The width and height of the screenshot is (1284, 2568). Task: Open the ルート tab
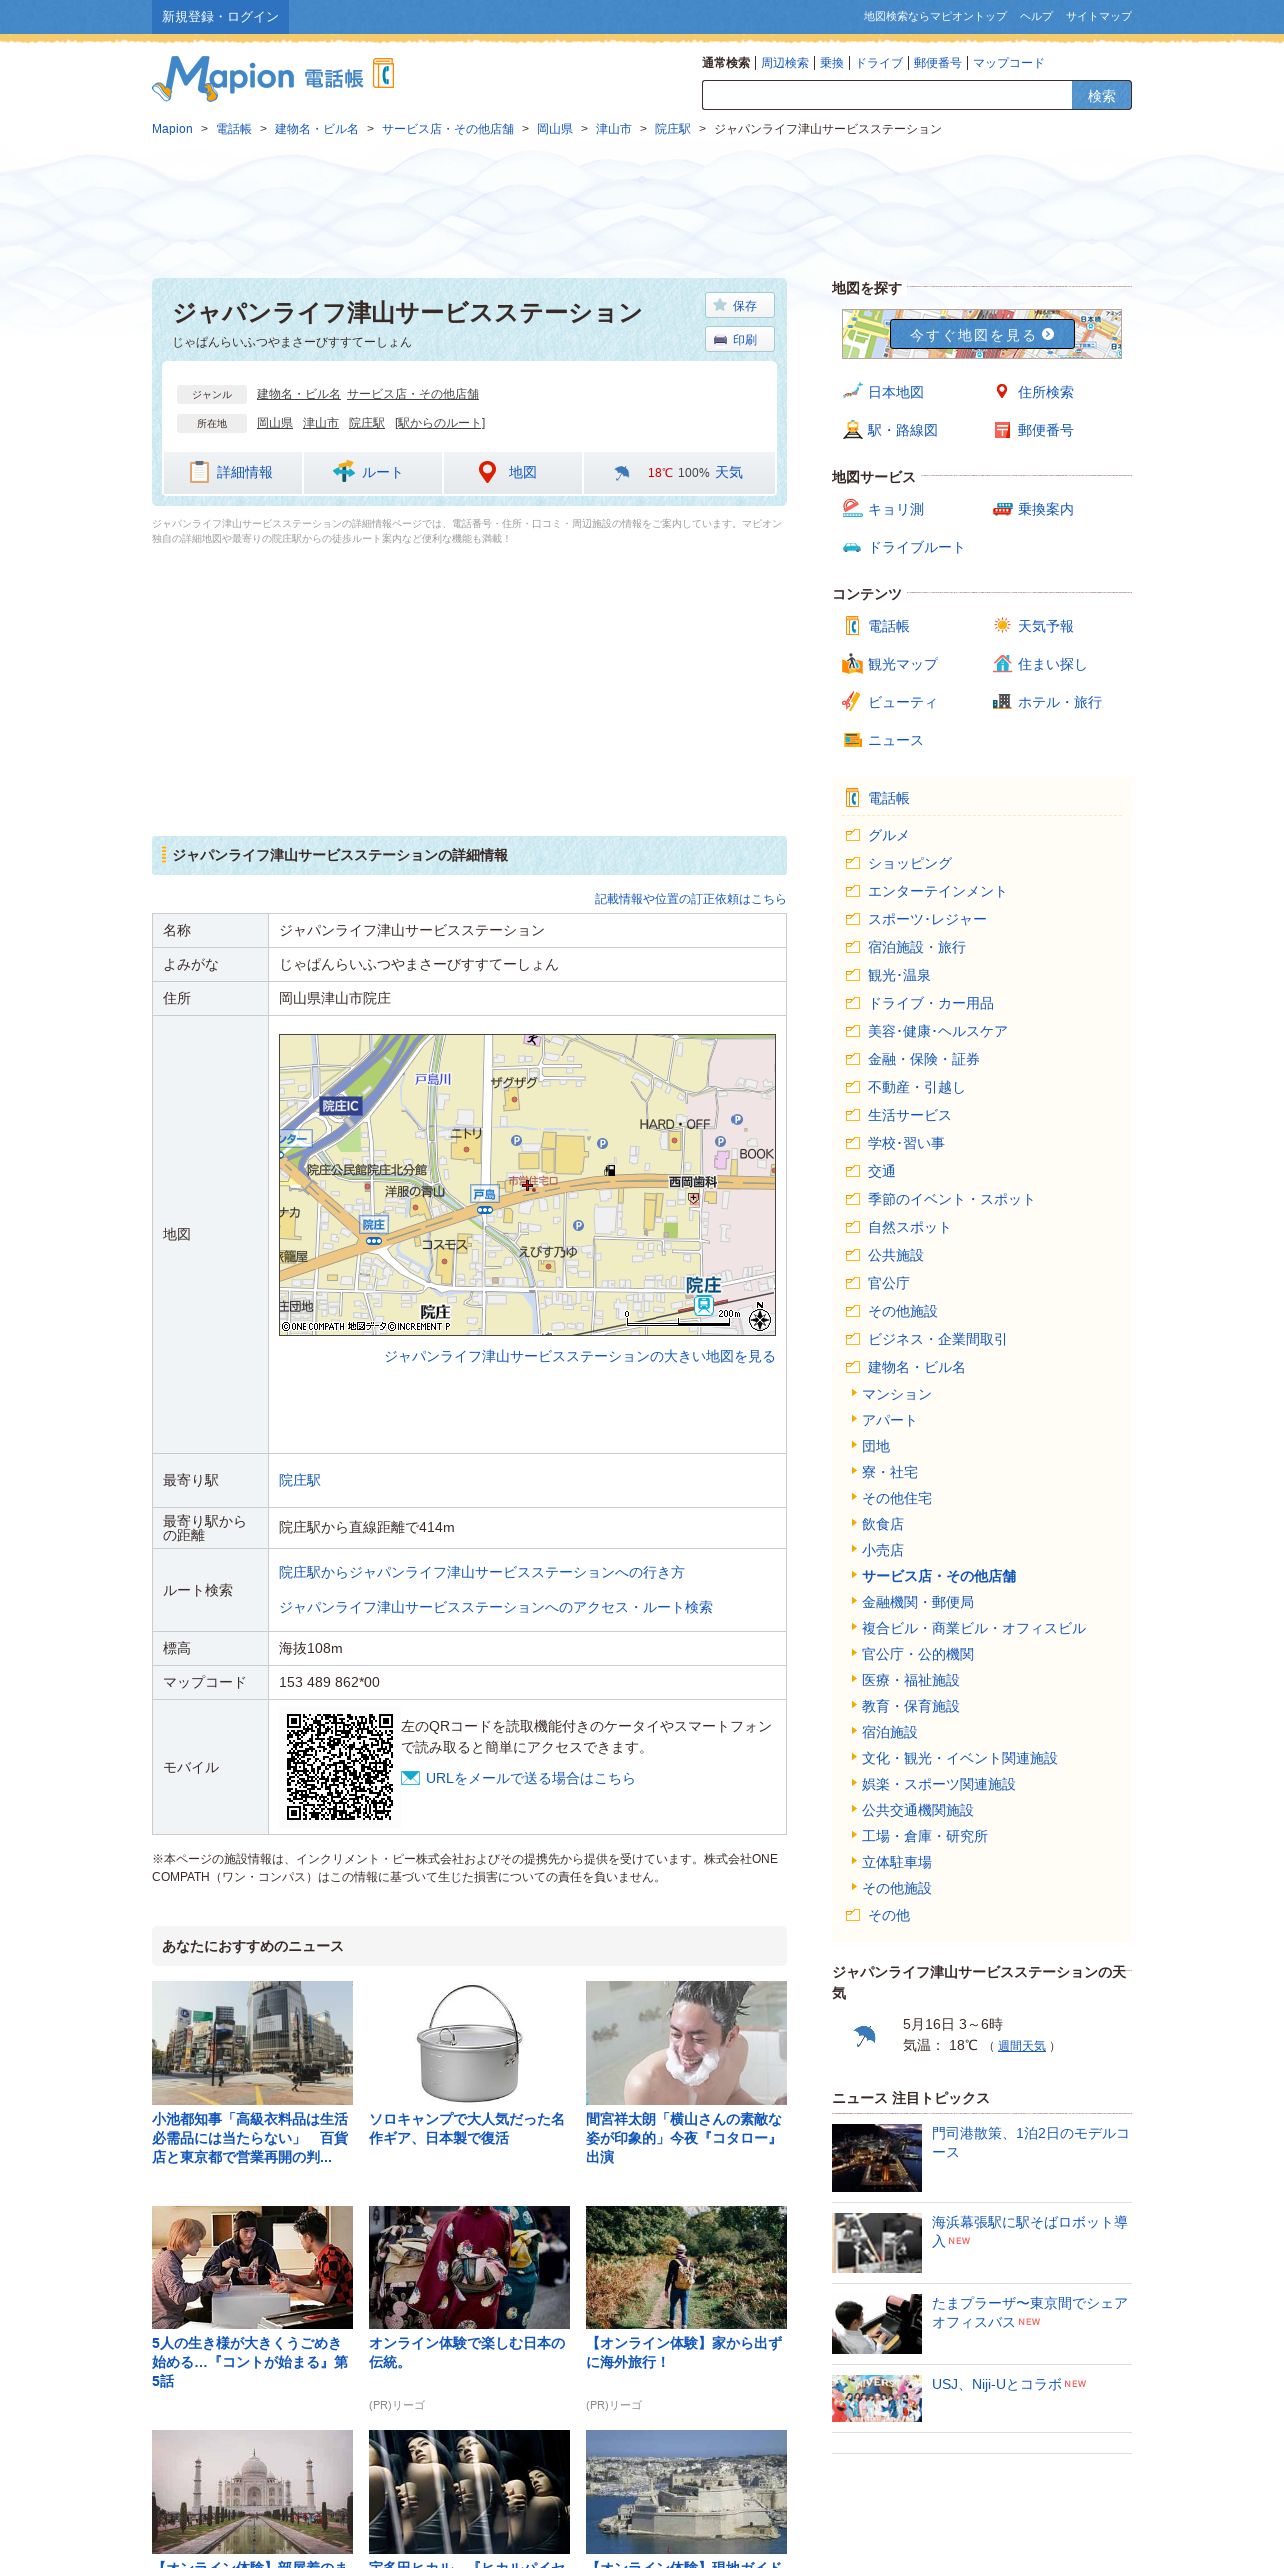click(x=372, y=472)
